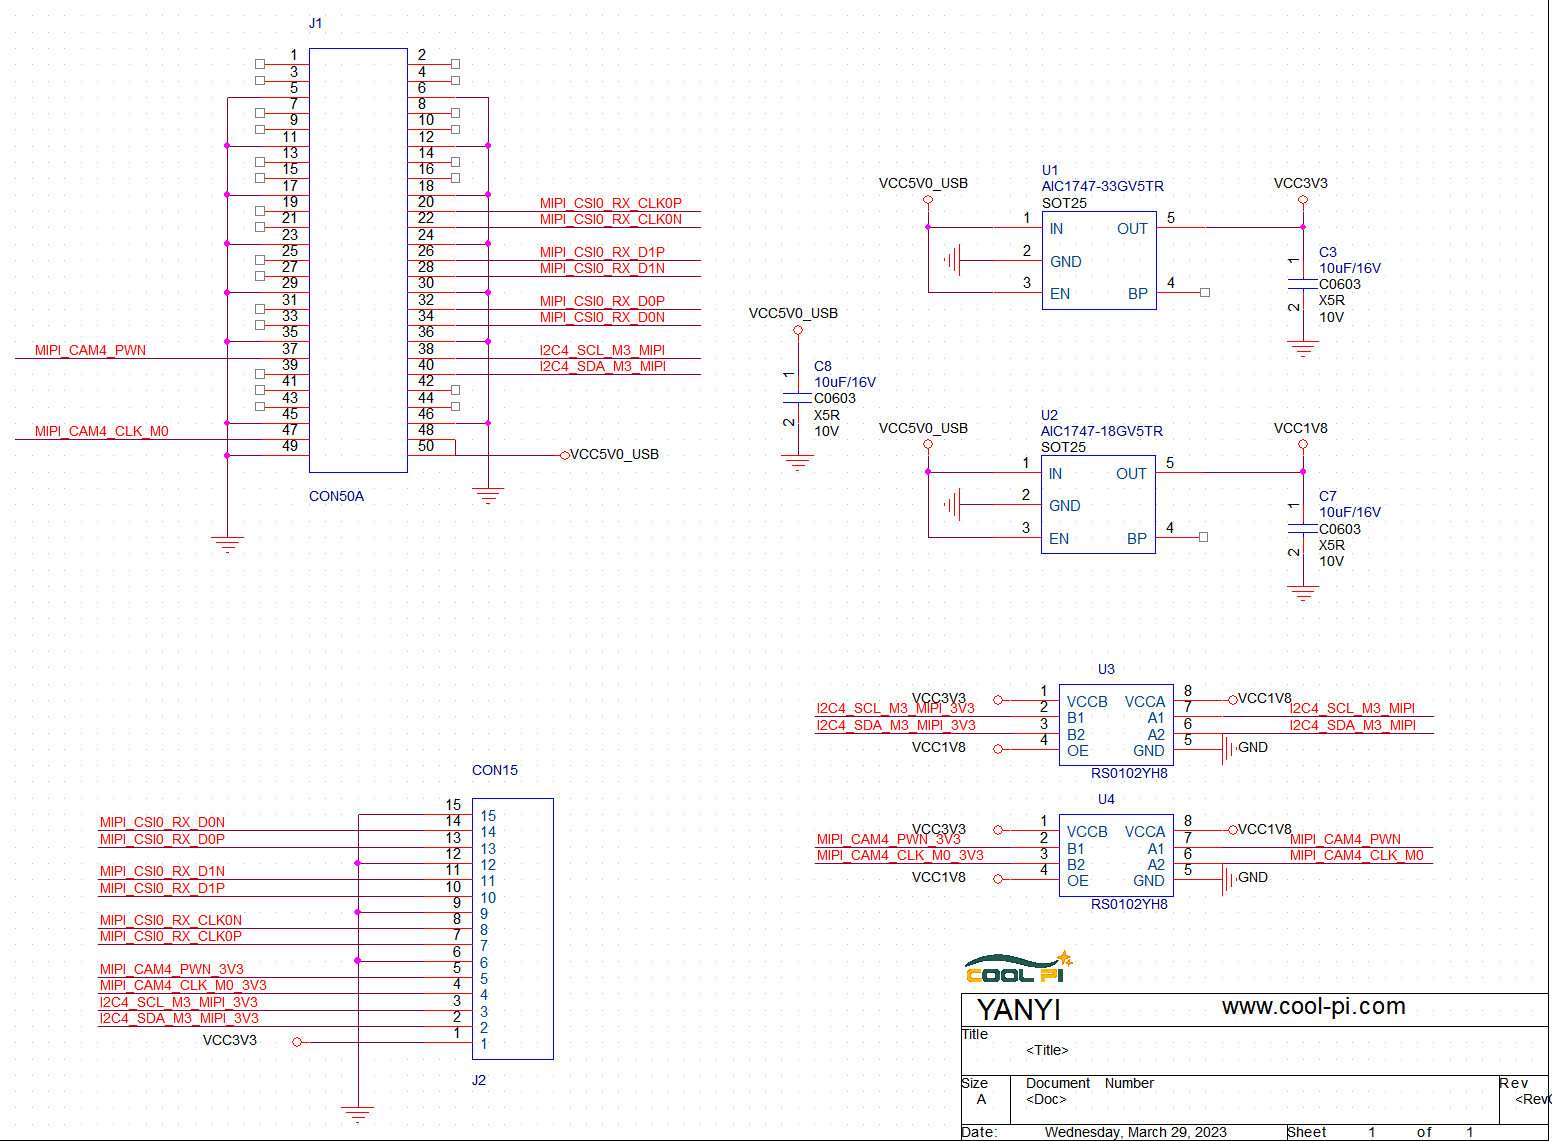1552x1141 pixels.
Task: Click VCC5V0_USB label at U2 input
Action: [923, 428]
